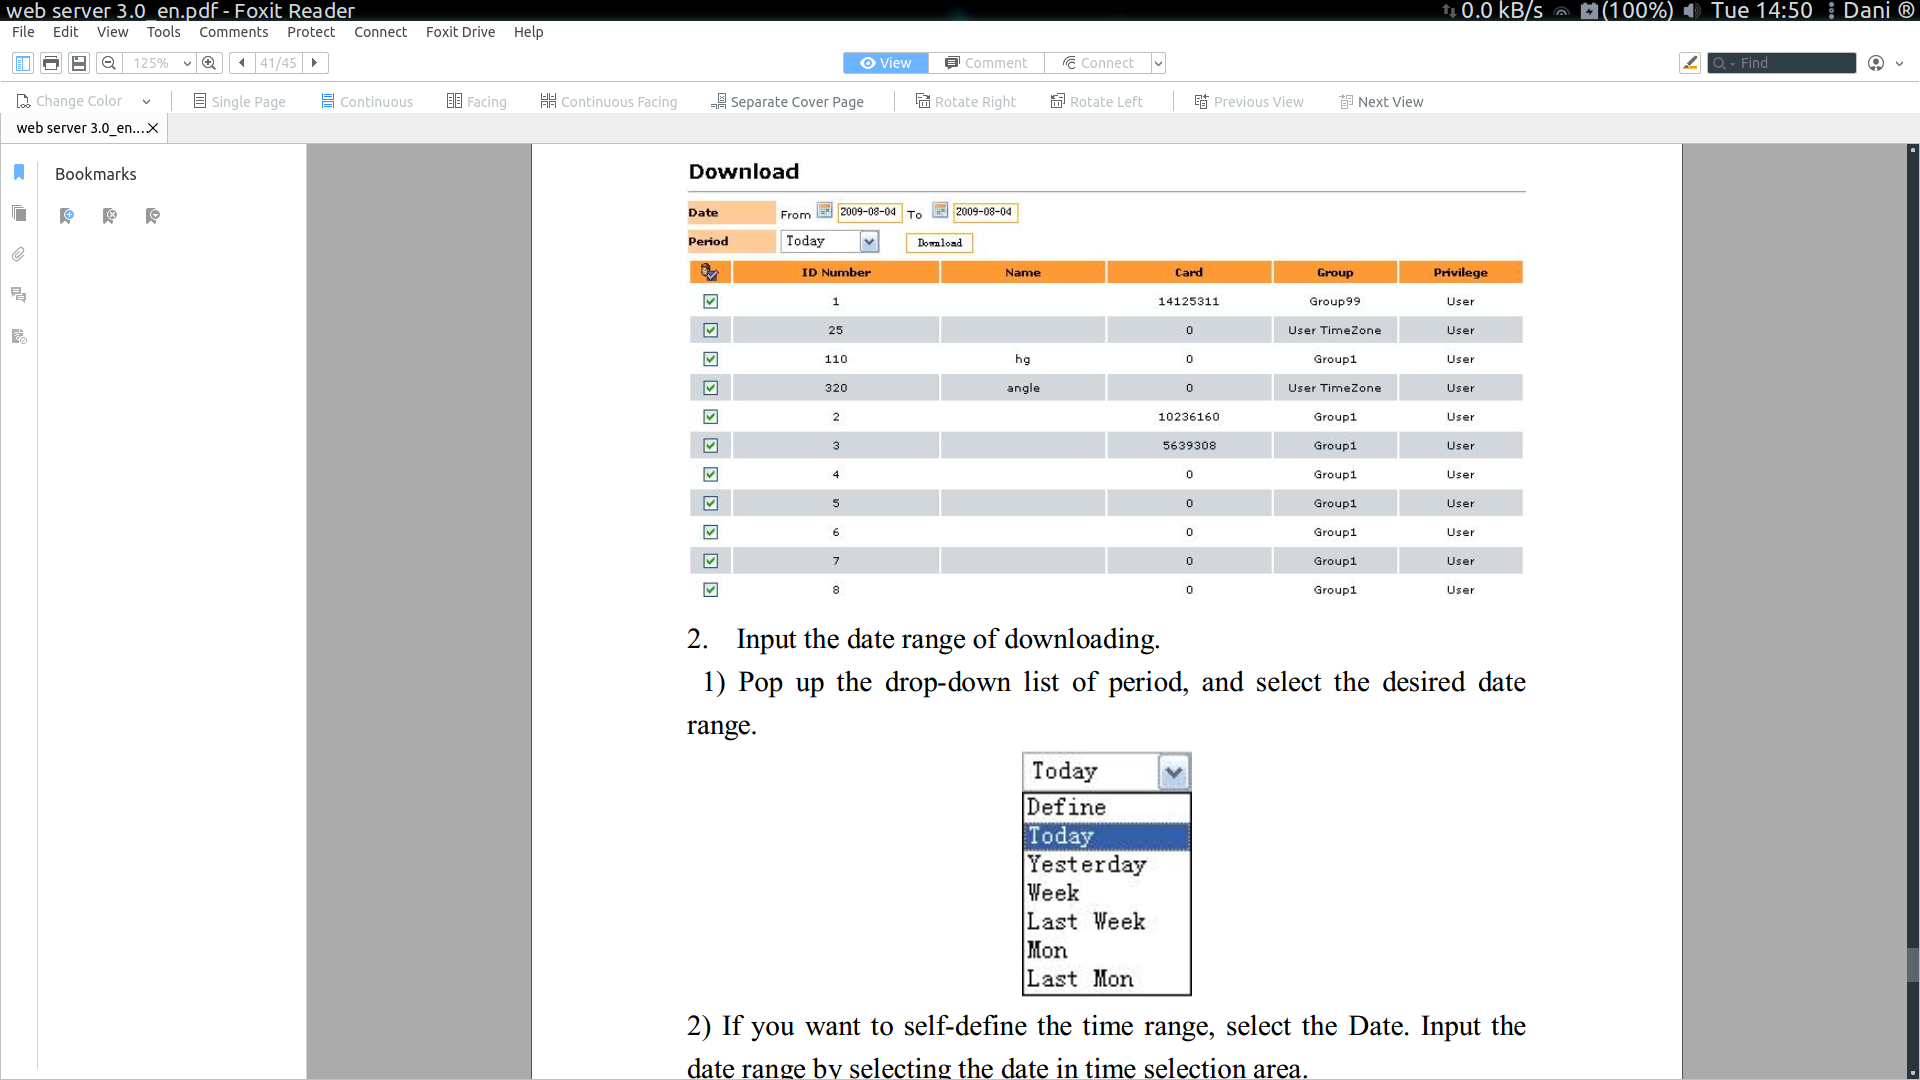Enable Continuous page mode
This screenshot has height=1080, width=1920.
click(x=366, y=101)
